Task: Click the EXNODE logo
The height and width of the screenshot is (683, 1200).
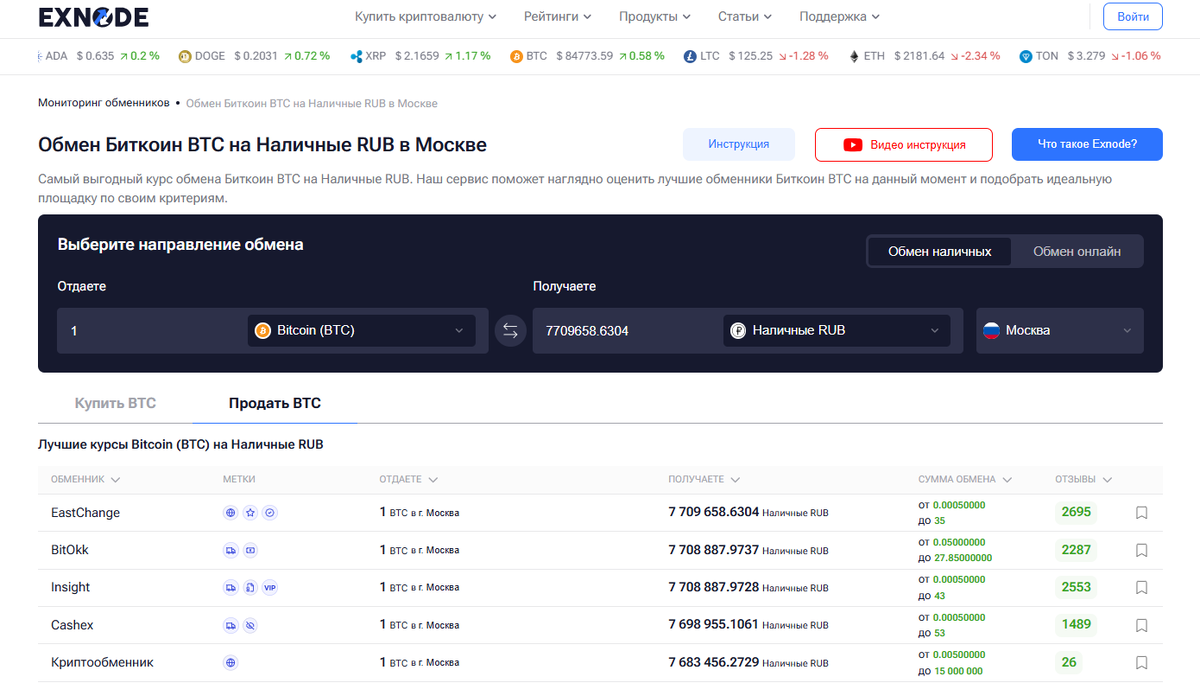Action: pos(93,17)
